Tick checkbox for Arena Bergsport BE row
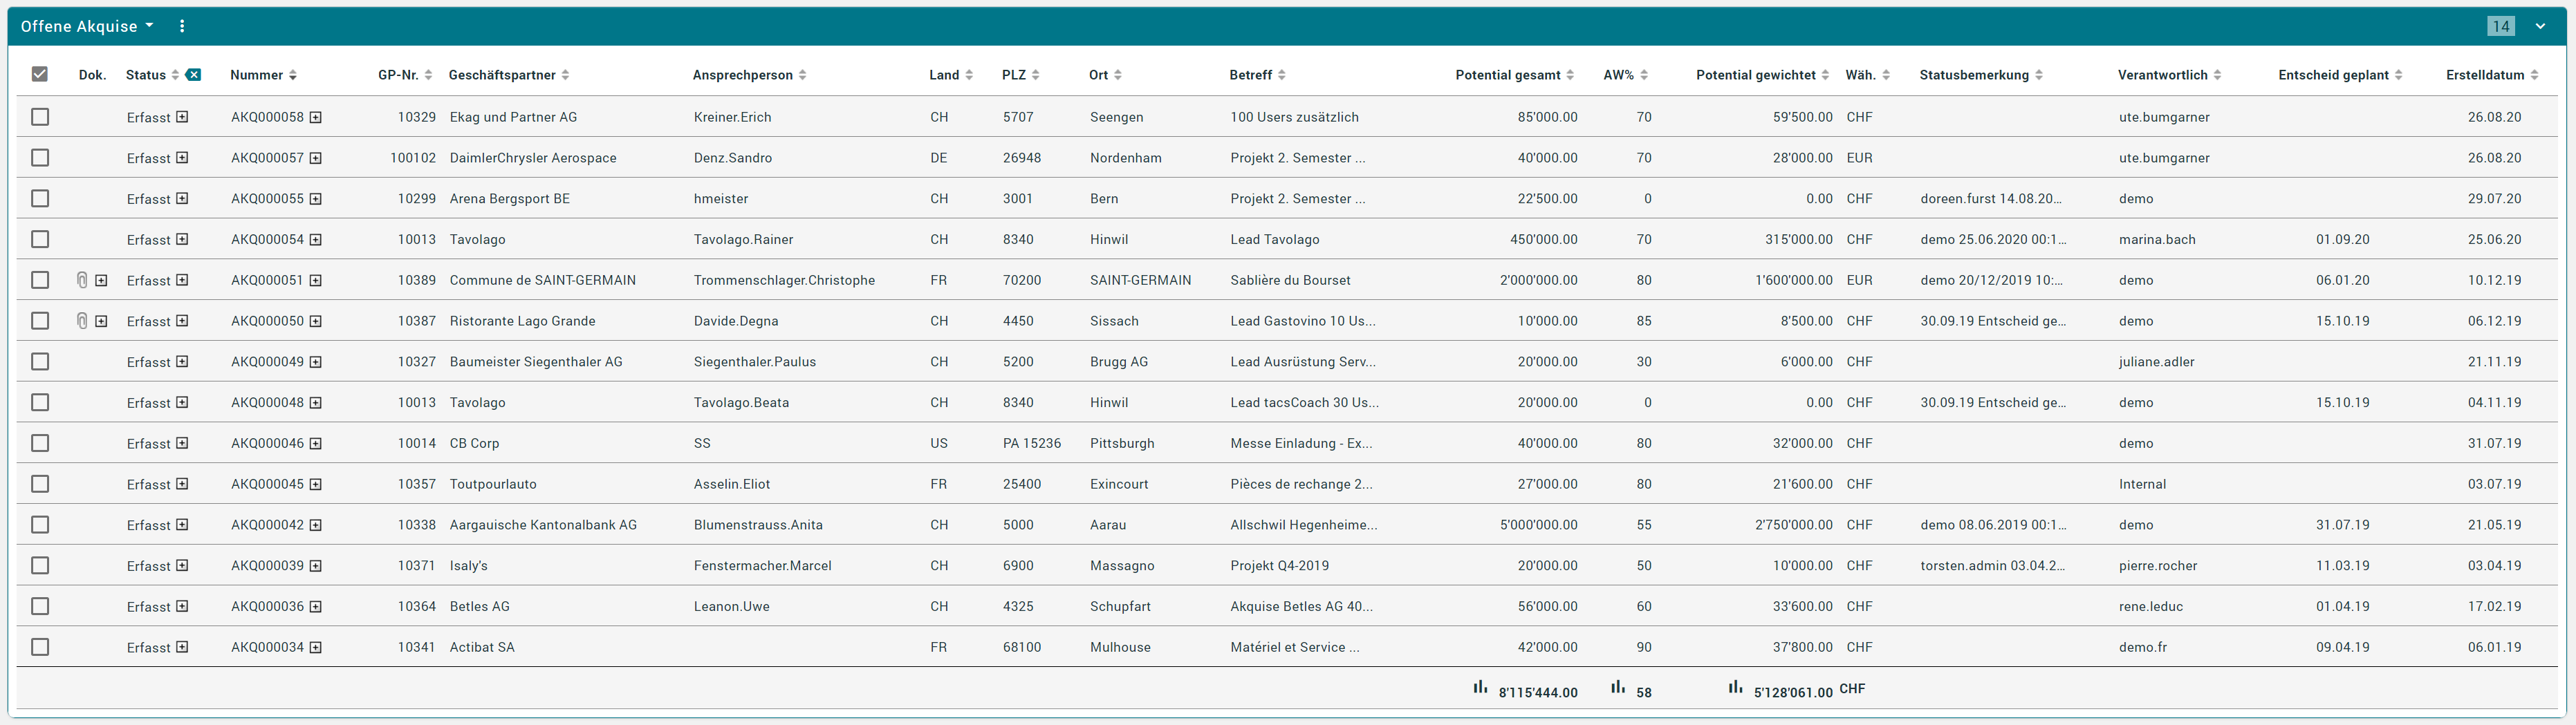 [x=40, y=199]
